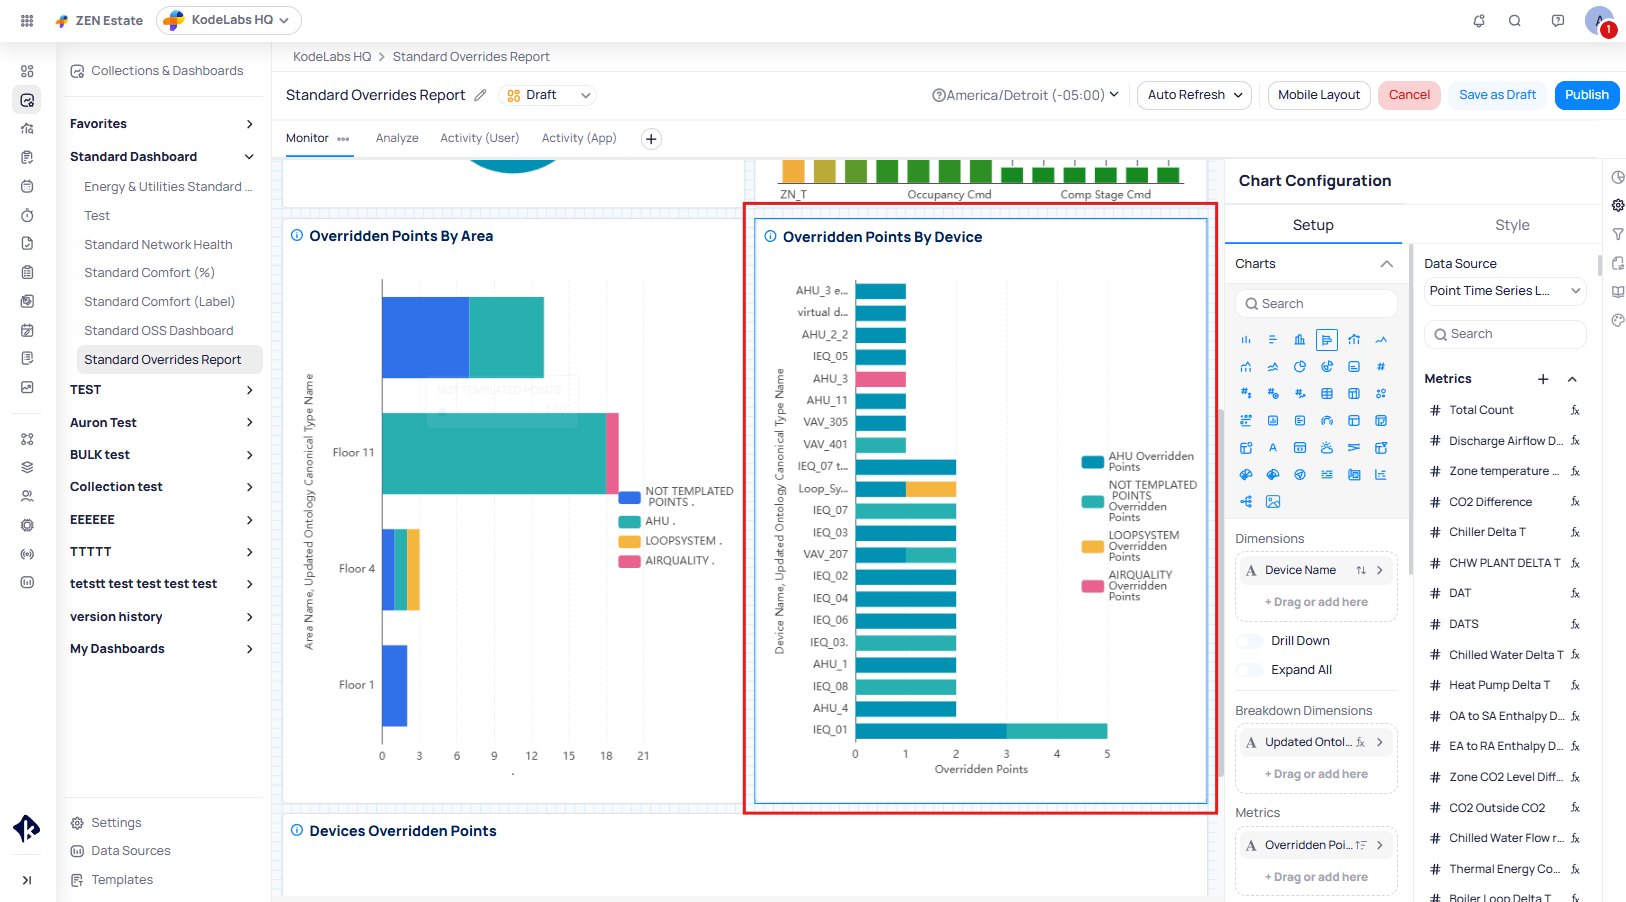Click the help chat icon in header
This screenshot has height=902, width=1626.
point(1557,21)
